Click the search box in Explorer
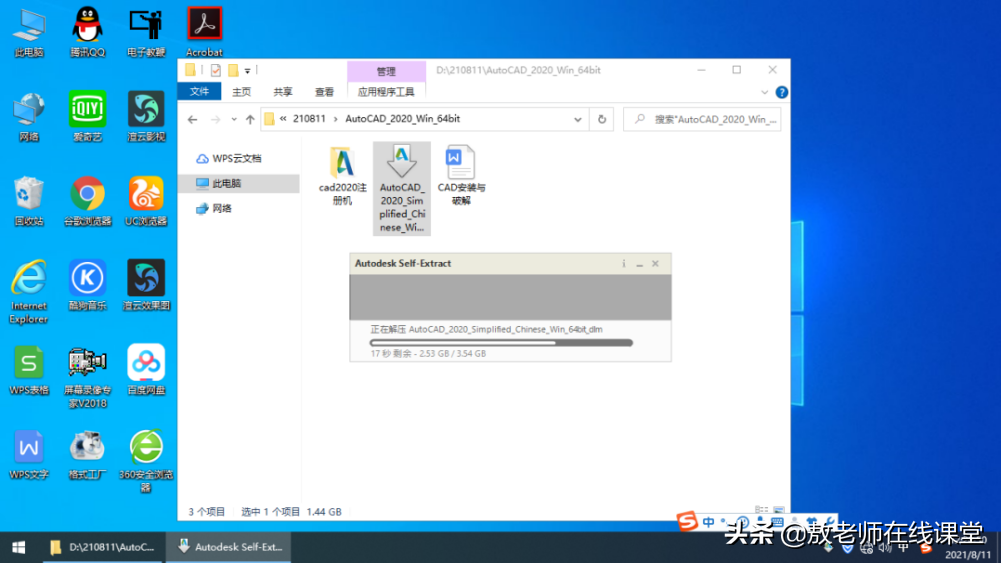Screen dimensions: 1001x563 click(x=702, y=119)
